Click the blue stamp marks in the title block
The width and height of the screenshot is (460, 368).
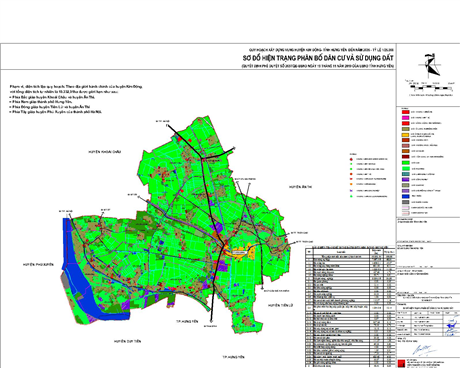click(452, 325)
